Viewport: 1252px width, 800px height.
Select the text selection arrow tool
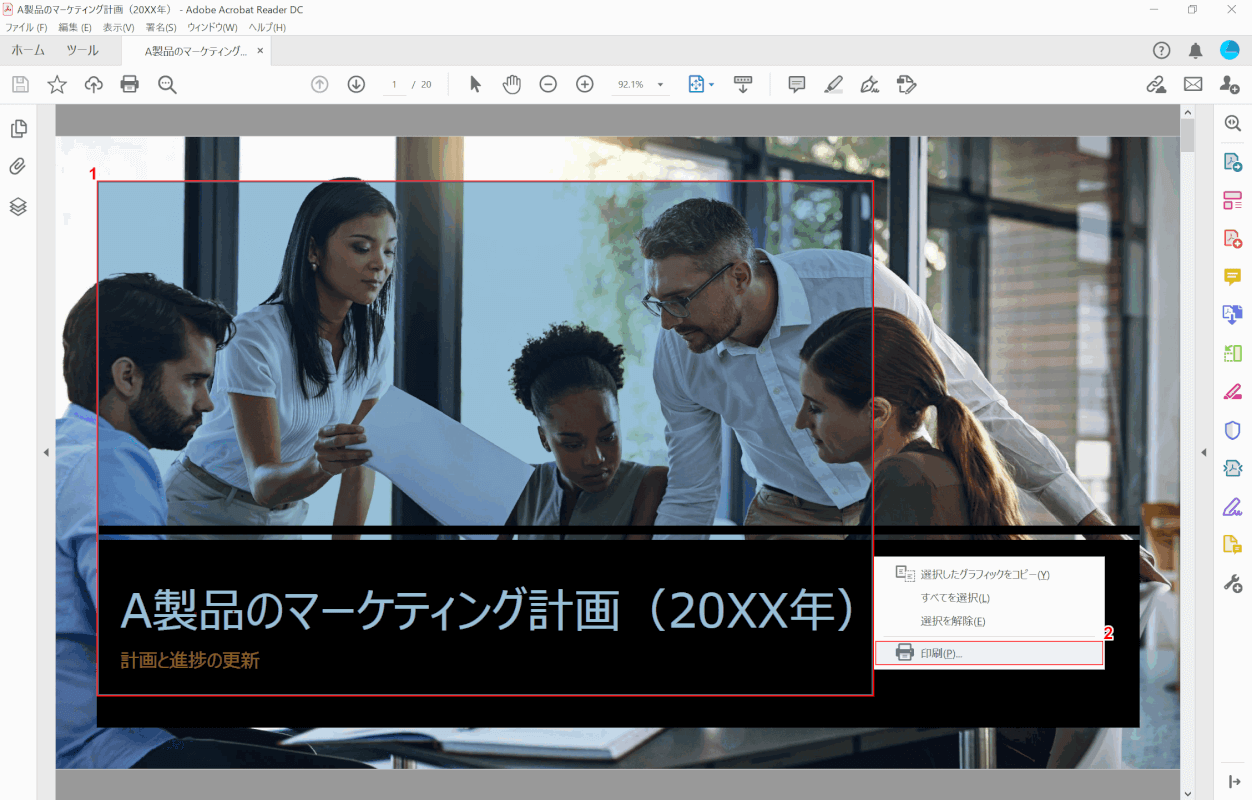475,84
